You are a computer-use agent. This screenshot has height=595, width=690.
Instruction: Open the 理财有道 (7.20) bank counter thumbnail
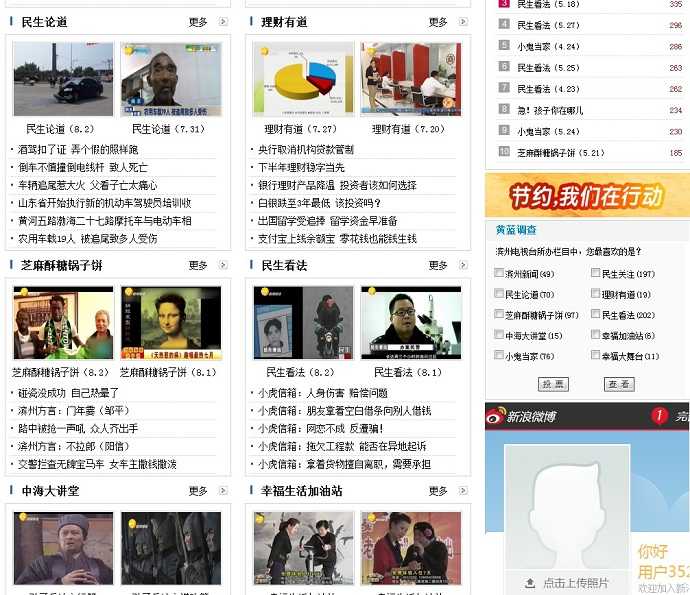(x=411, y=79)
